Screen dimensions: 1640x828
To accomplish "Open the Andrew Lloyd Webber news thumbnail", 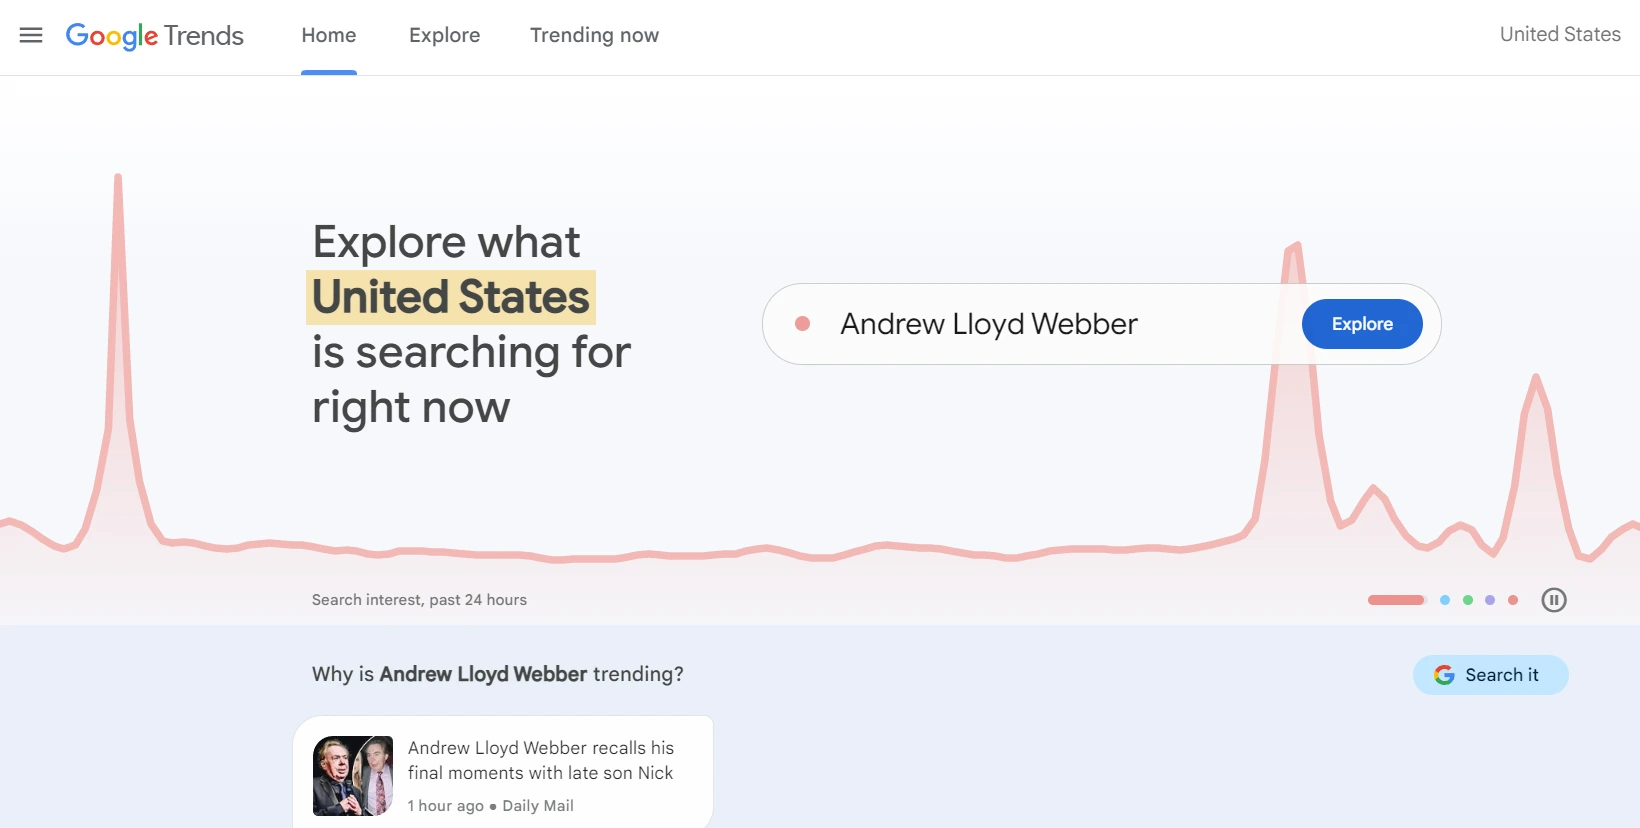I will point(353,776).
